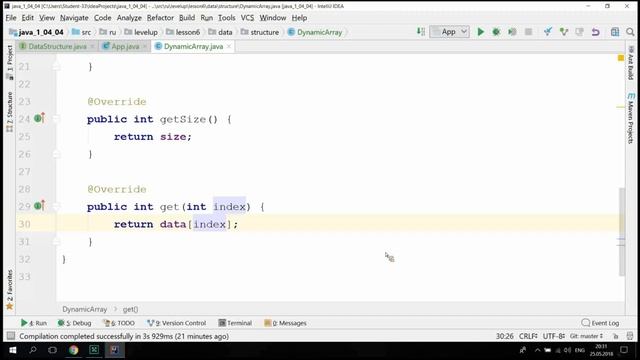Switch to DataStructure.java tab
Image resolution: width=640 pixels, height=360 pixels.
click(x=57, y=47)
